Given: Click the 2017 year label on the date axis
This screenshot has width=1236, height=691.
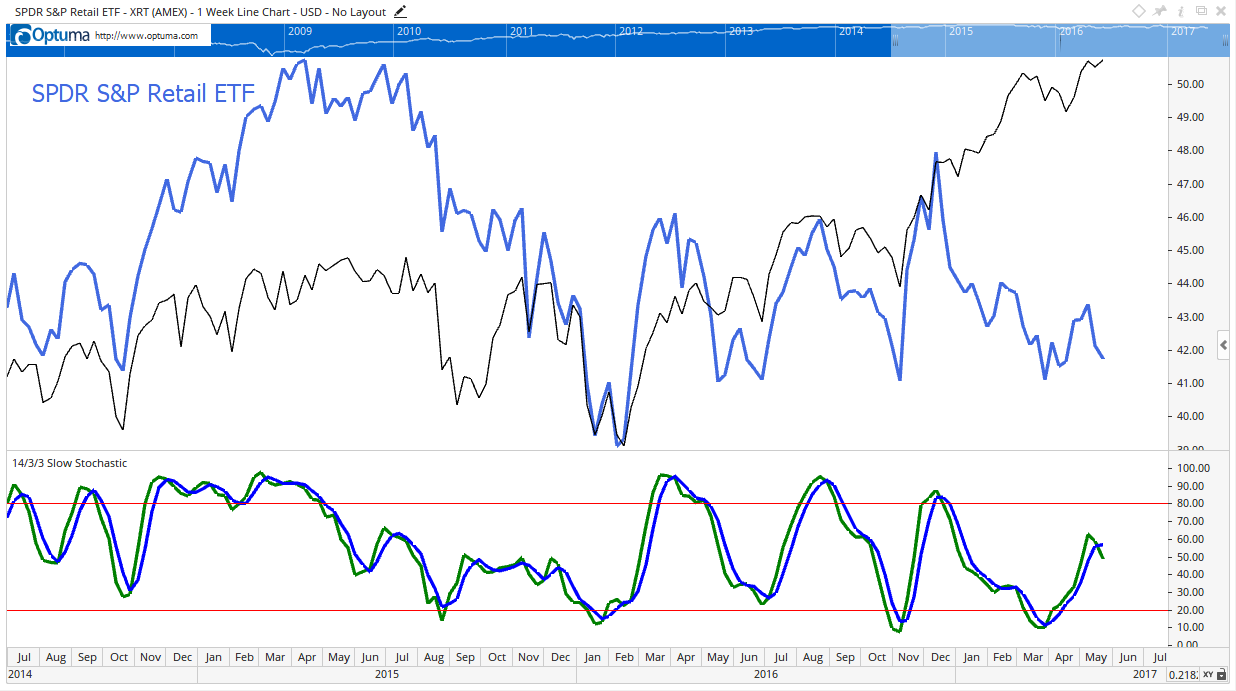Looking at the screenshot, I should [1144, 674].
